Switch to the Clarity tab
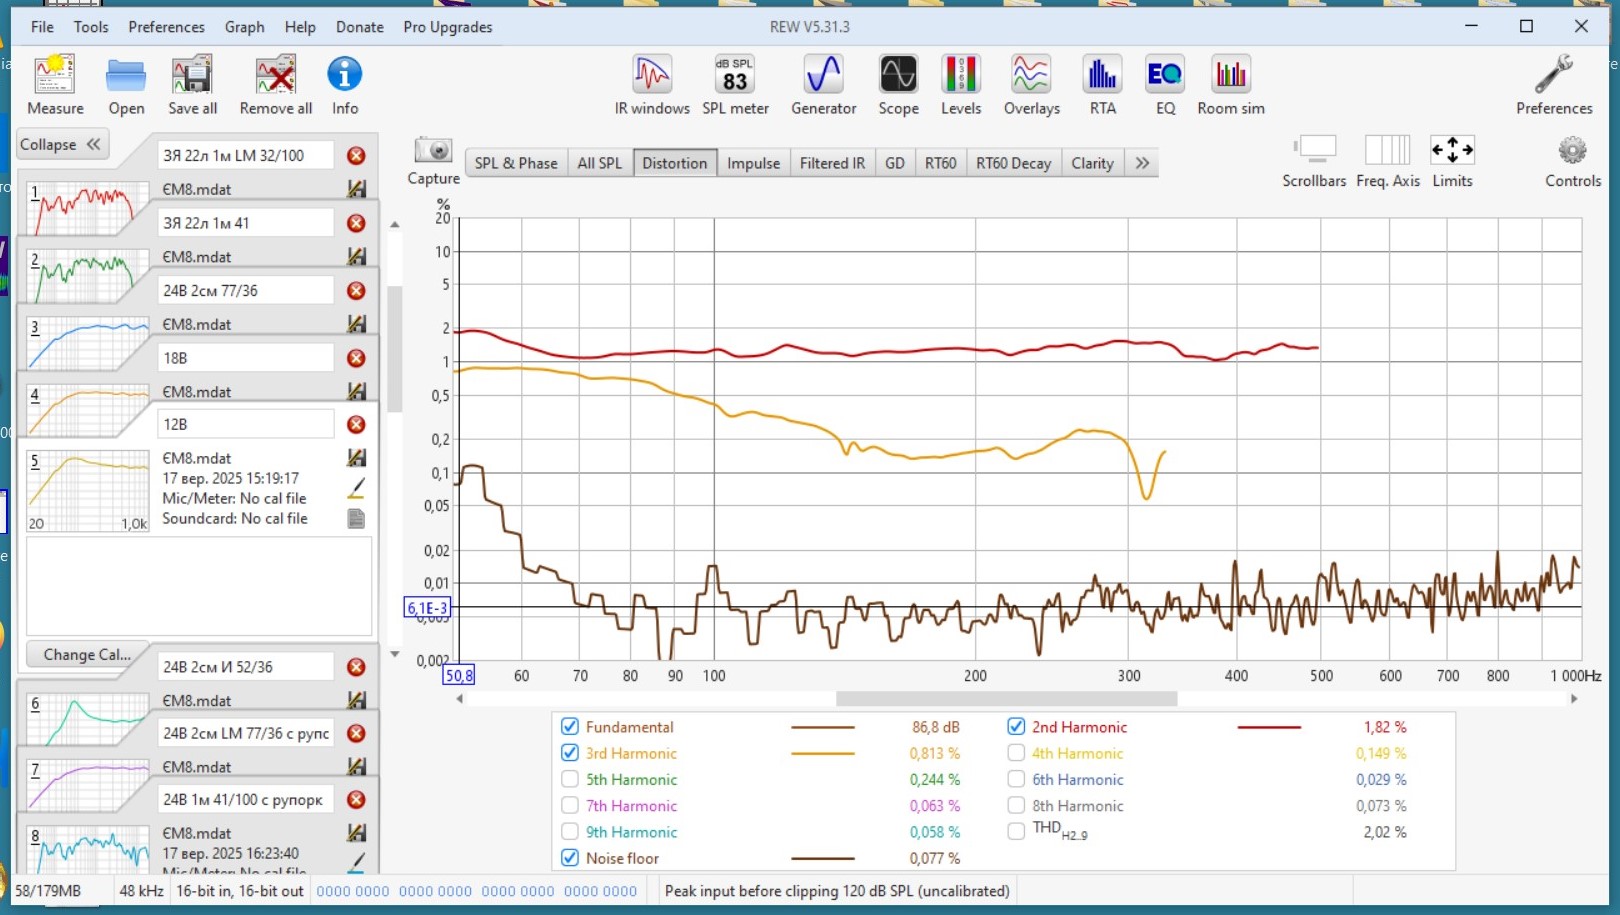This screenshot has width=1620, height=915. (x=1092, y=163)
